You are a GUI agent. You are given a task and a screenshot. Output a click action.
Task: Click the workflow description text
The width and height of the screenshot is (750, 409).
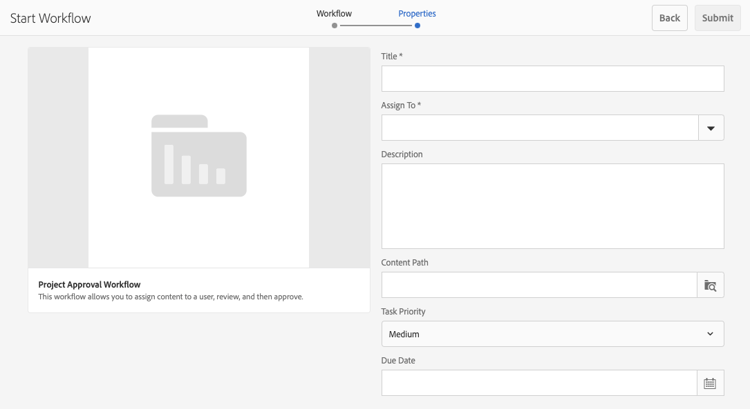[171, 297]
